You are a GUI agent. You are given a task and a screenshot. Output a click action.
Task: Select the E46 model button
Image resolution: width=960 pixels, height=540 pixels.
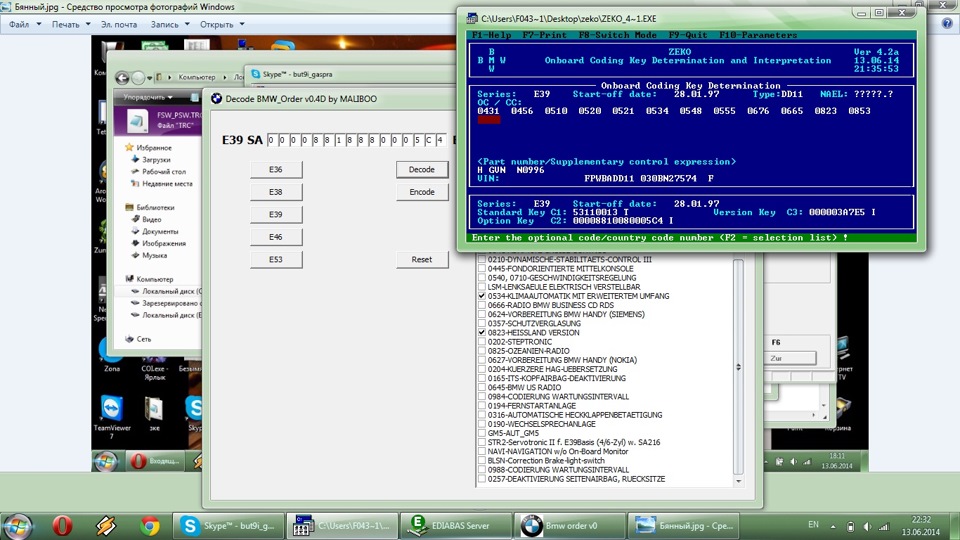point(276,237)
